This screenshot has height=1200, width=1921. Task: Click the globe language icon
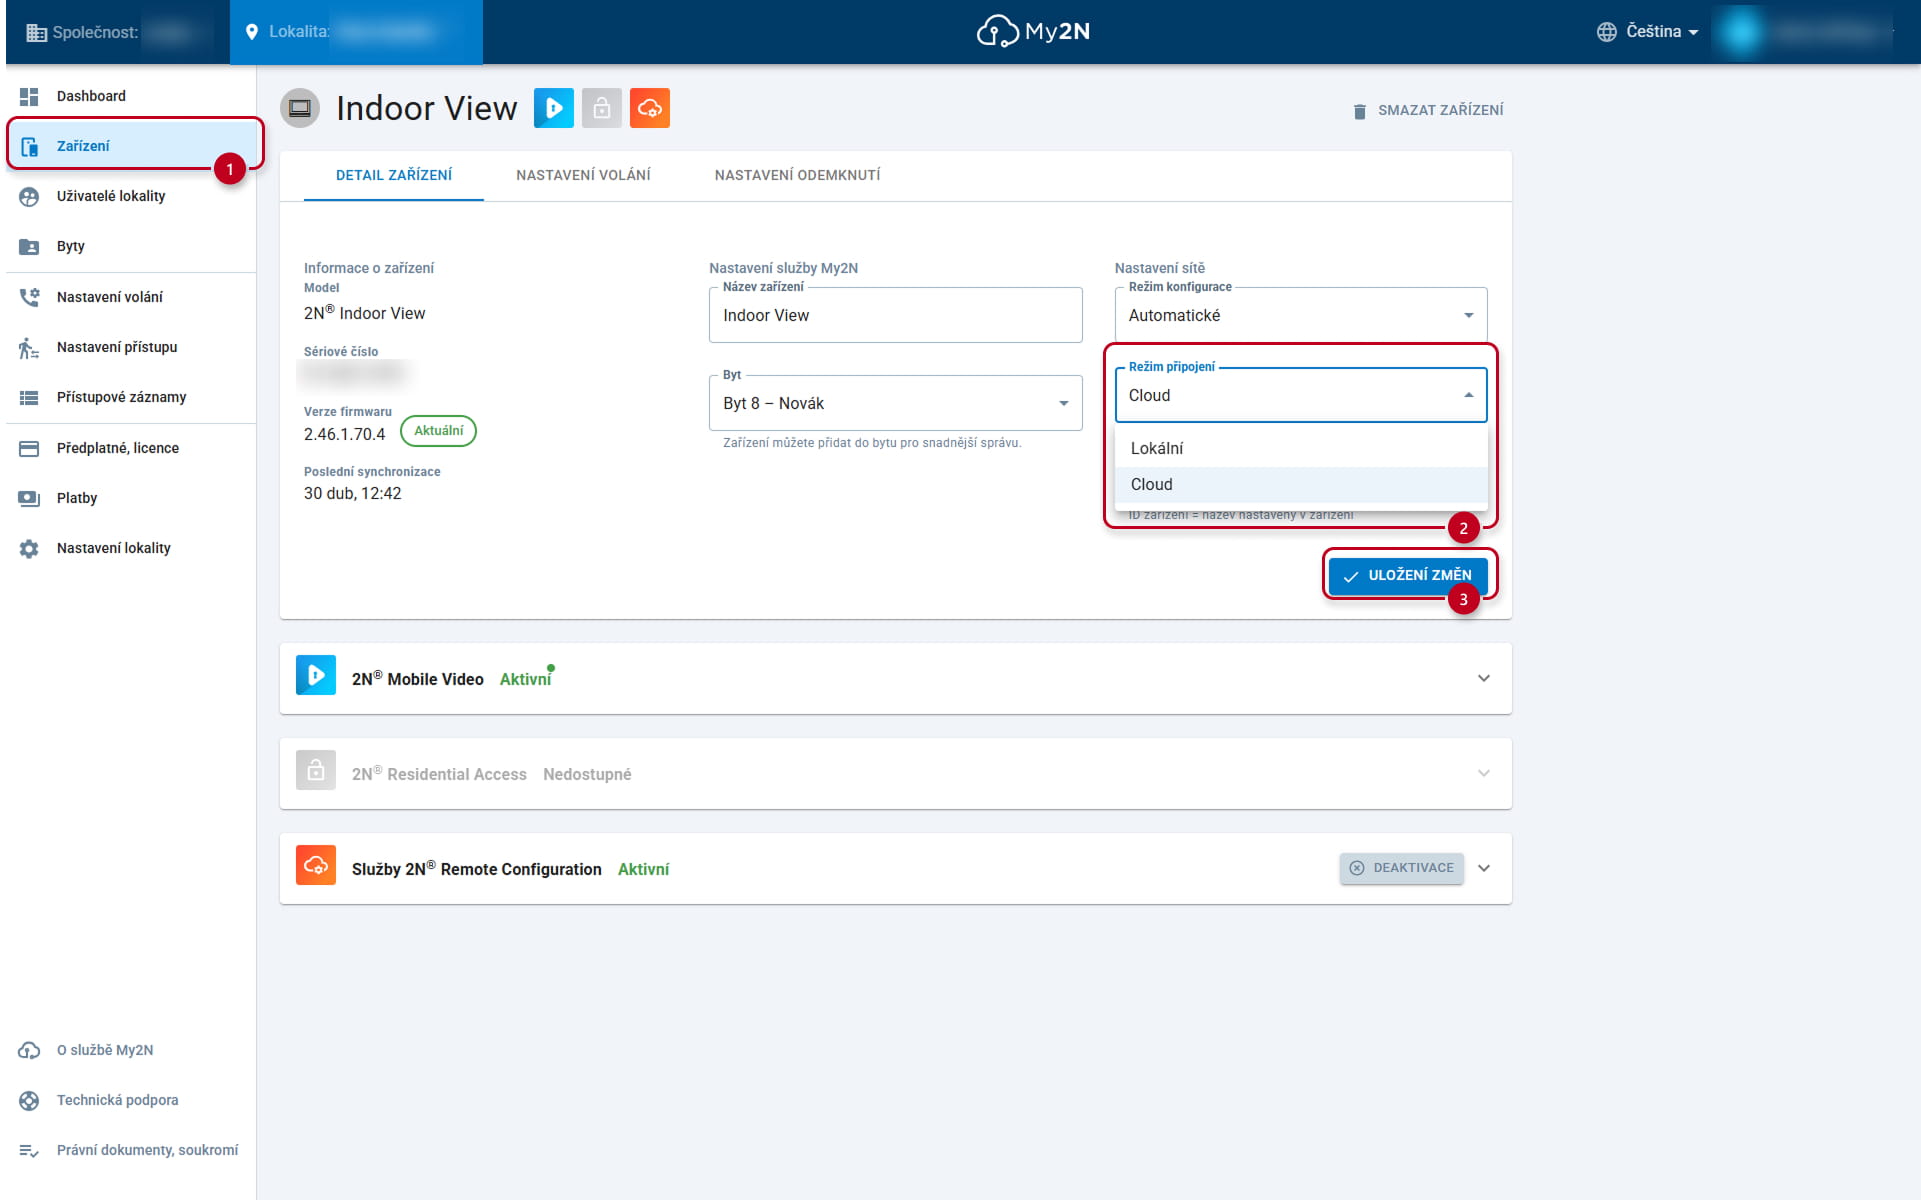[1606, 32]
